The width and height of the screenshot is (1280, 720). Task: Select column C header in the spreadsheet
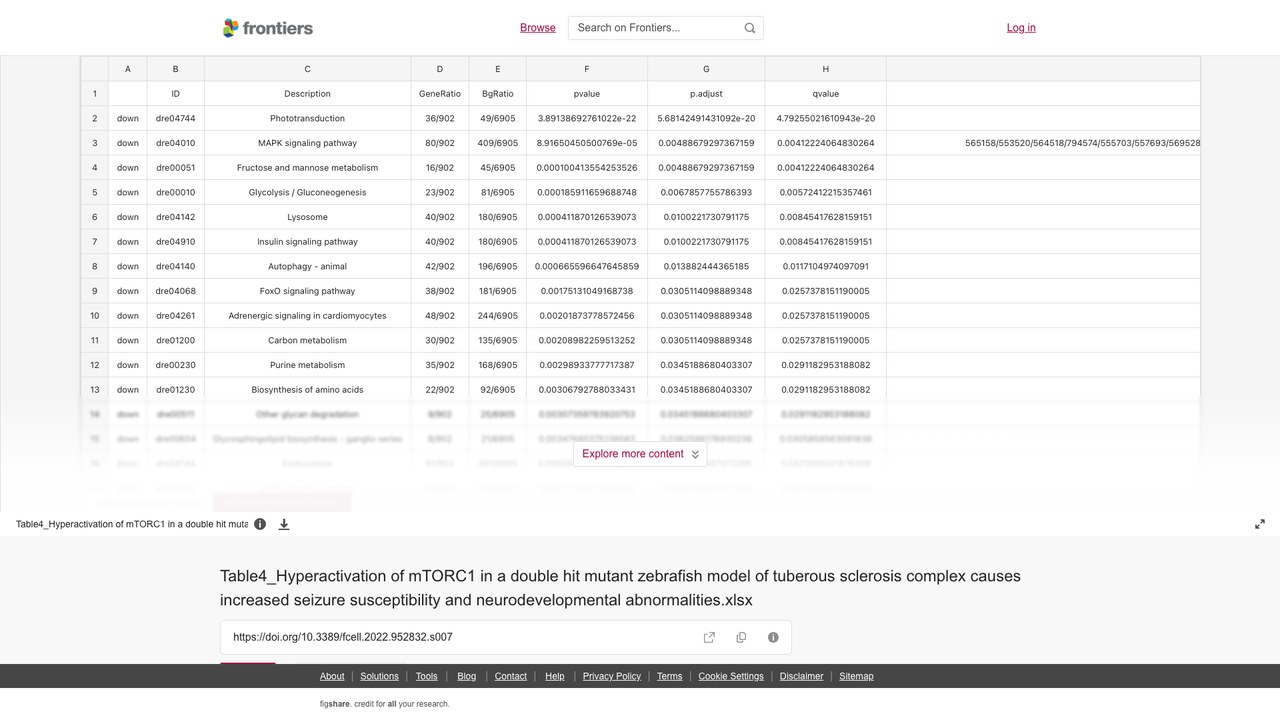pos(307,69)
